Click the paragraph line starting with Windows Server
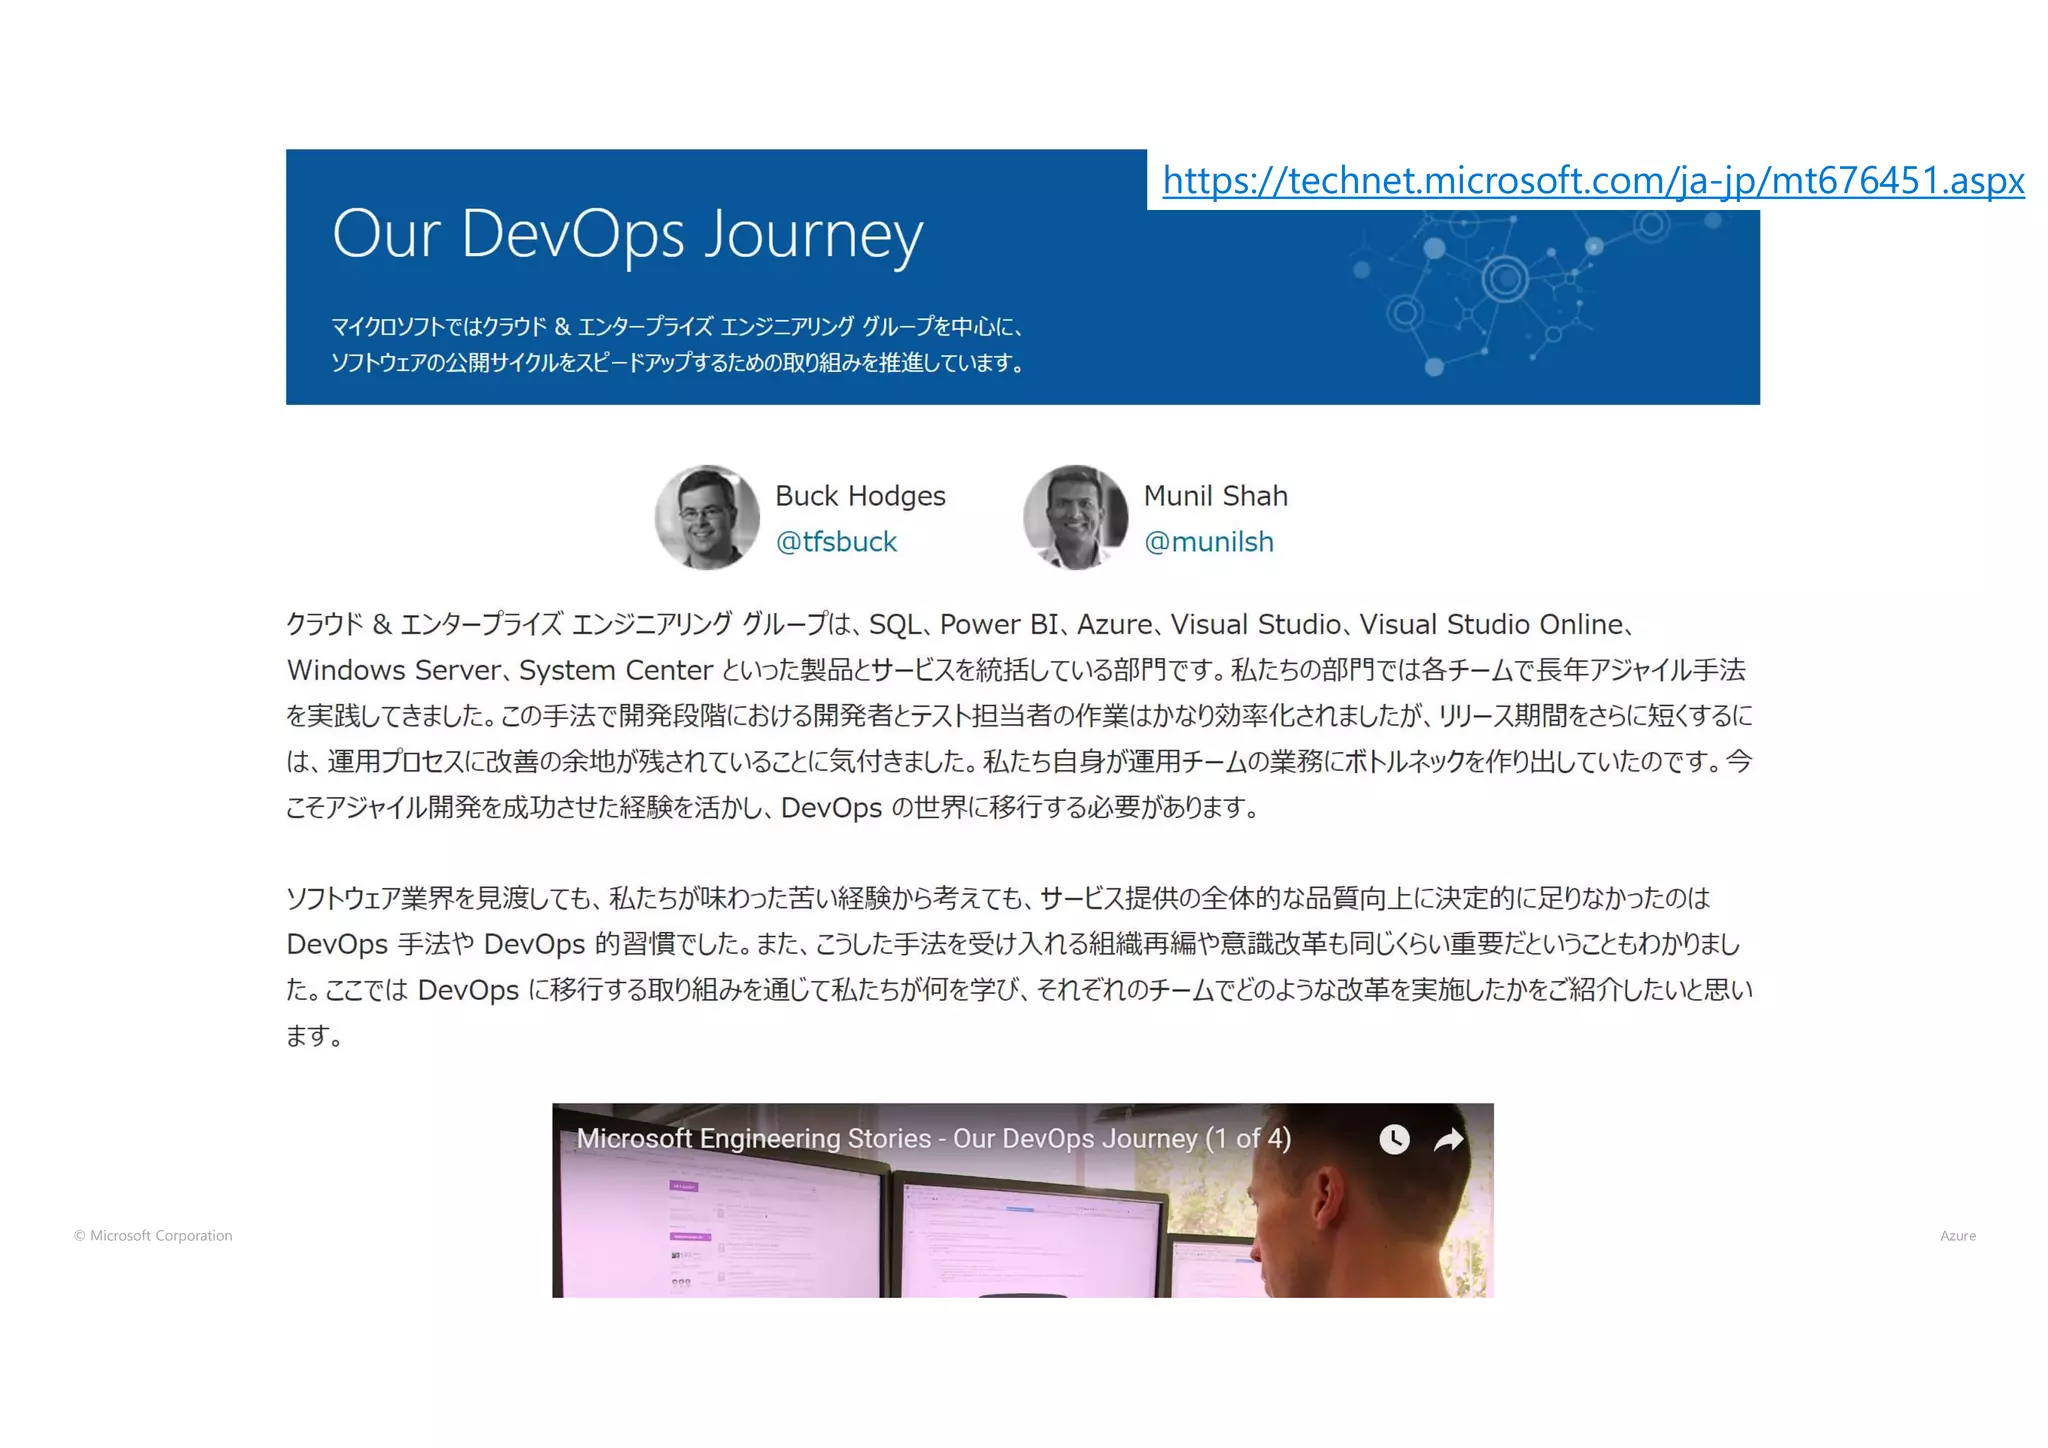The width and height of the screenshot is (2048, 1448). pos(1016,670)
